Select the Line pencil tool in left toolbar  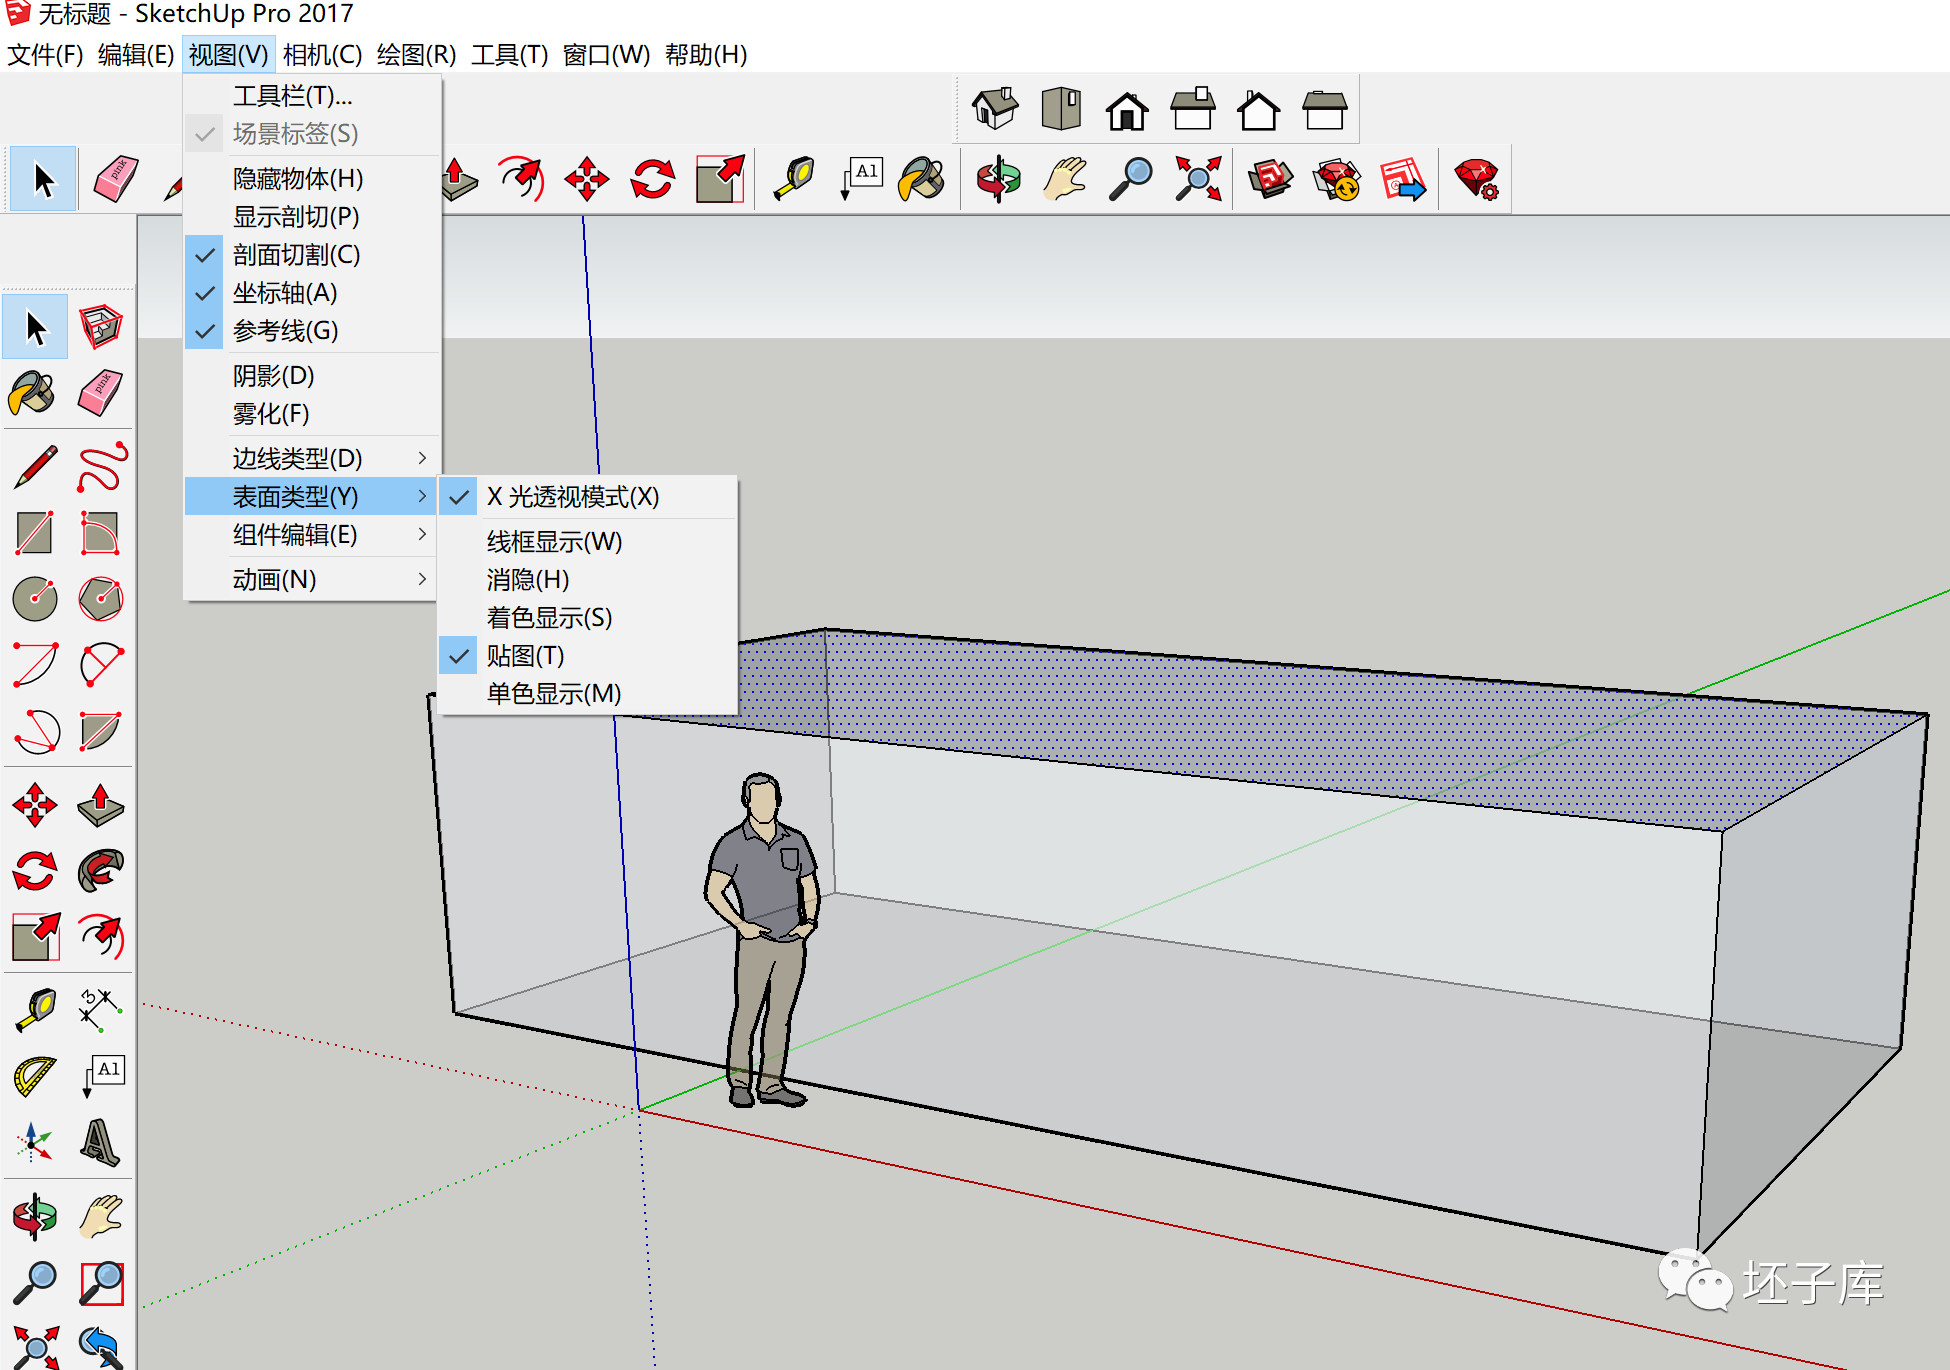[x=36, y=467]
